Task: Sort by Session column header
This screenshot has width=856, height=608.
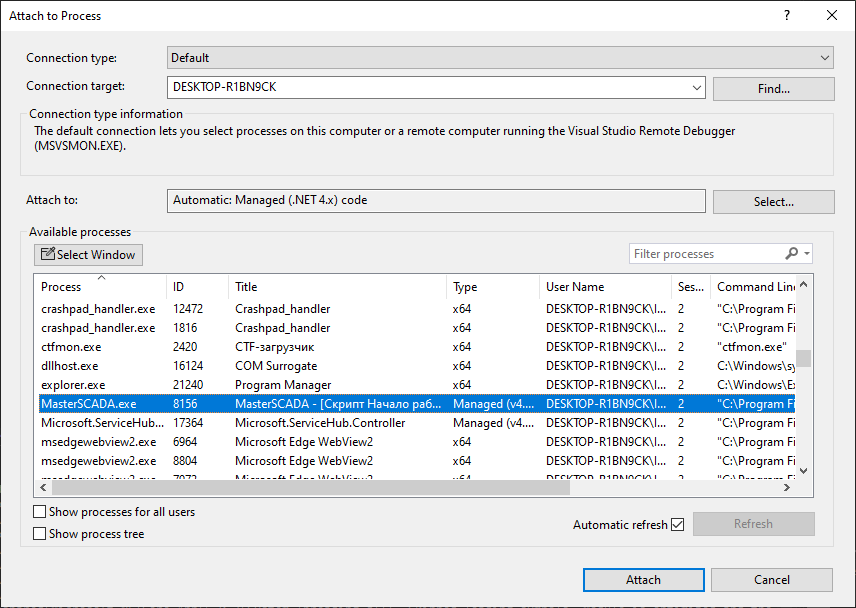Action: tap(691, 287)
